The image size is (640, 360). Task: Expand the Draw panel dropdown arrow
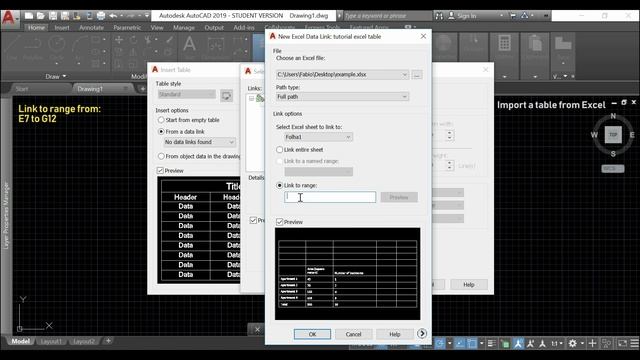pyautogui.click(x=64, y=76)
